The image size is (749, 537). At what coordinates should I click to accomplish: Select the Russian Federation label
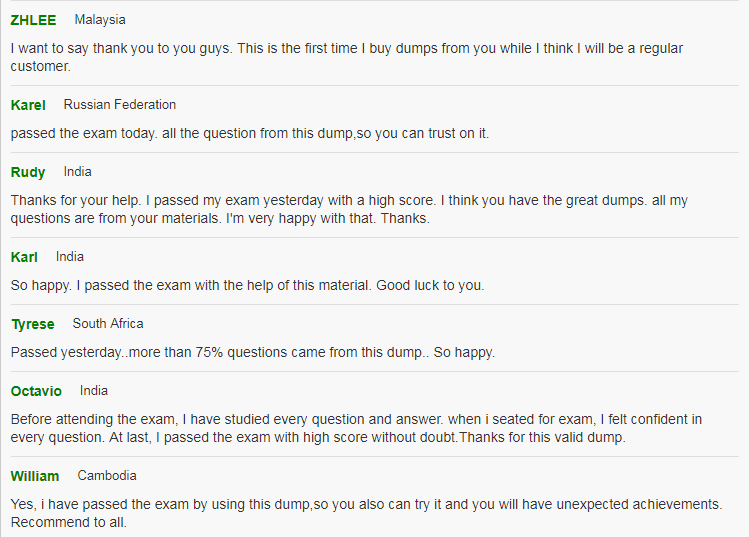coord(120,105)
